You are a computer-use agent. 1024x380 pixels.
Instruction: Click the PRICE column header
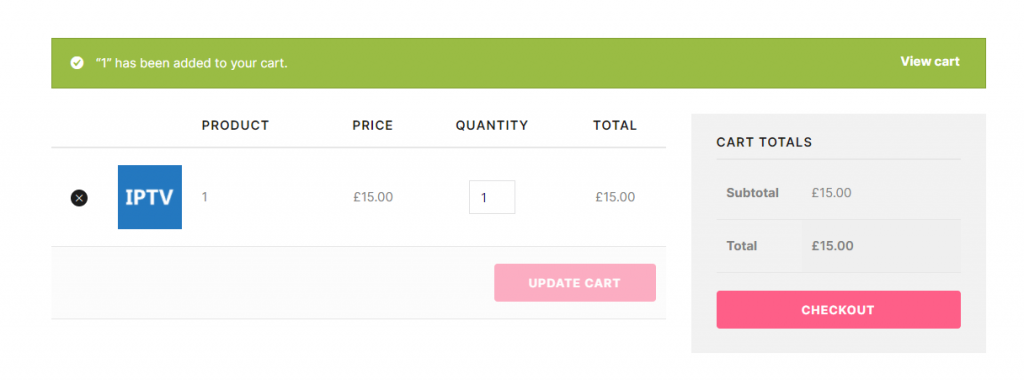coord(373,125)
